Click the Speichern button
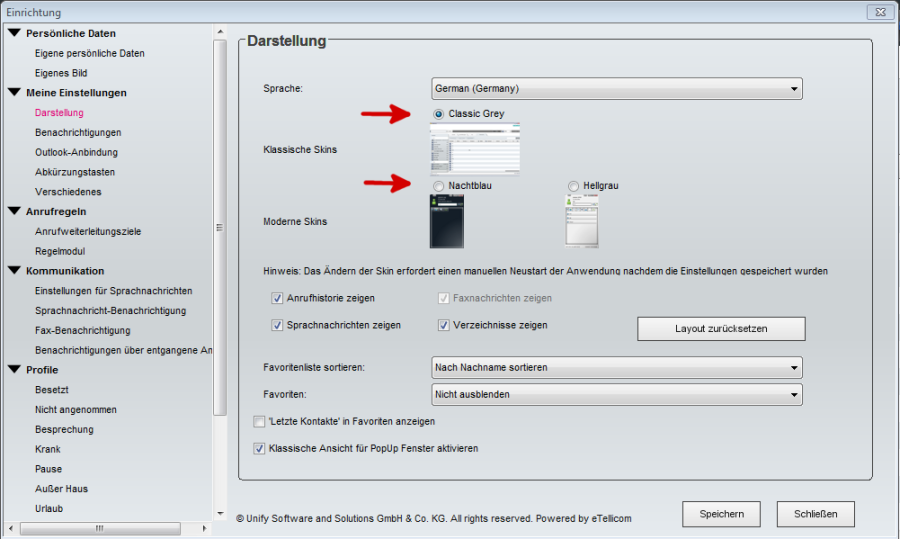The image size is (900, 539). [721, 514]
